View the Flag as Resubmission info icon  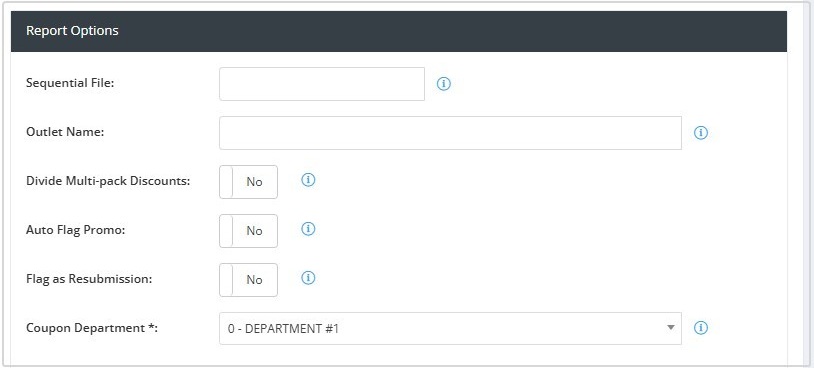(x=308, y=278)
